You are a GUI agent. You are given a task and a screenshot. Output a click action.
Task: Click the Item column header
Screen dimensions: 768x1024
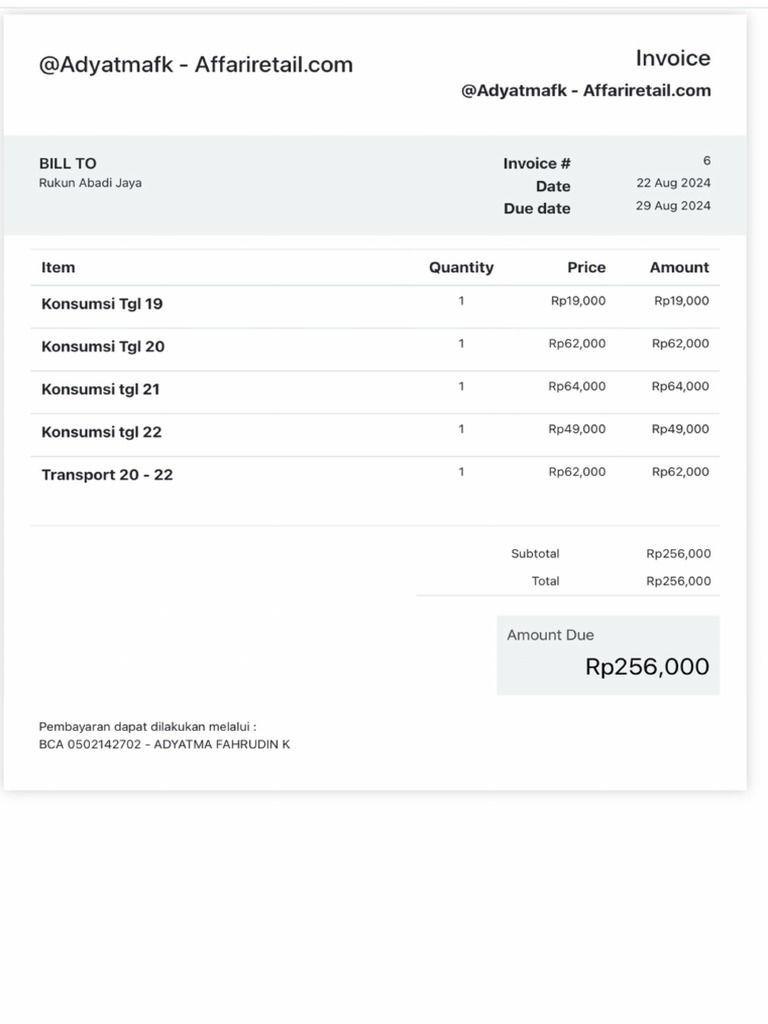58,268
